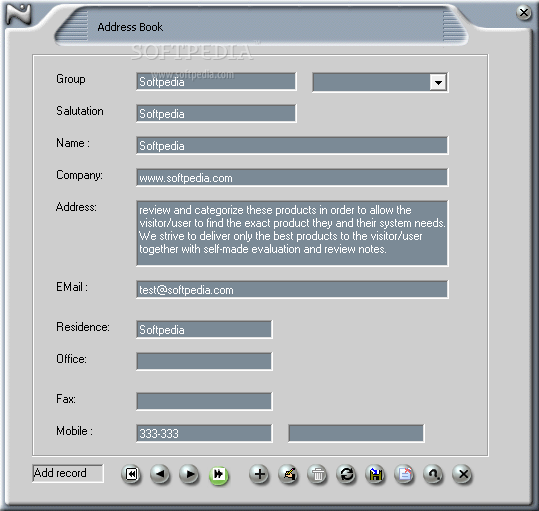539x511 pixels.
Task: Click the curved-arrow undo icon
Action: point(433,474)
